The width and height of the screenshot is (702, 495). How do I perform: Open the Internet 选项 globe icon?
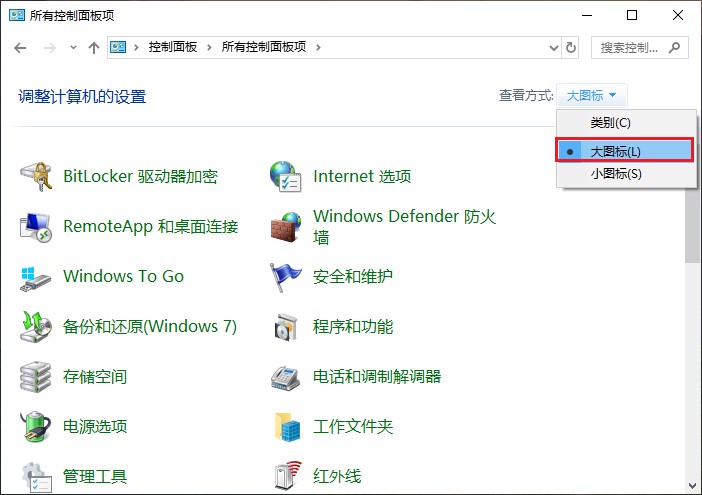click(286, 176)
